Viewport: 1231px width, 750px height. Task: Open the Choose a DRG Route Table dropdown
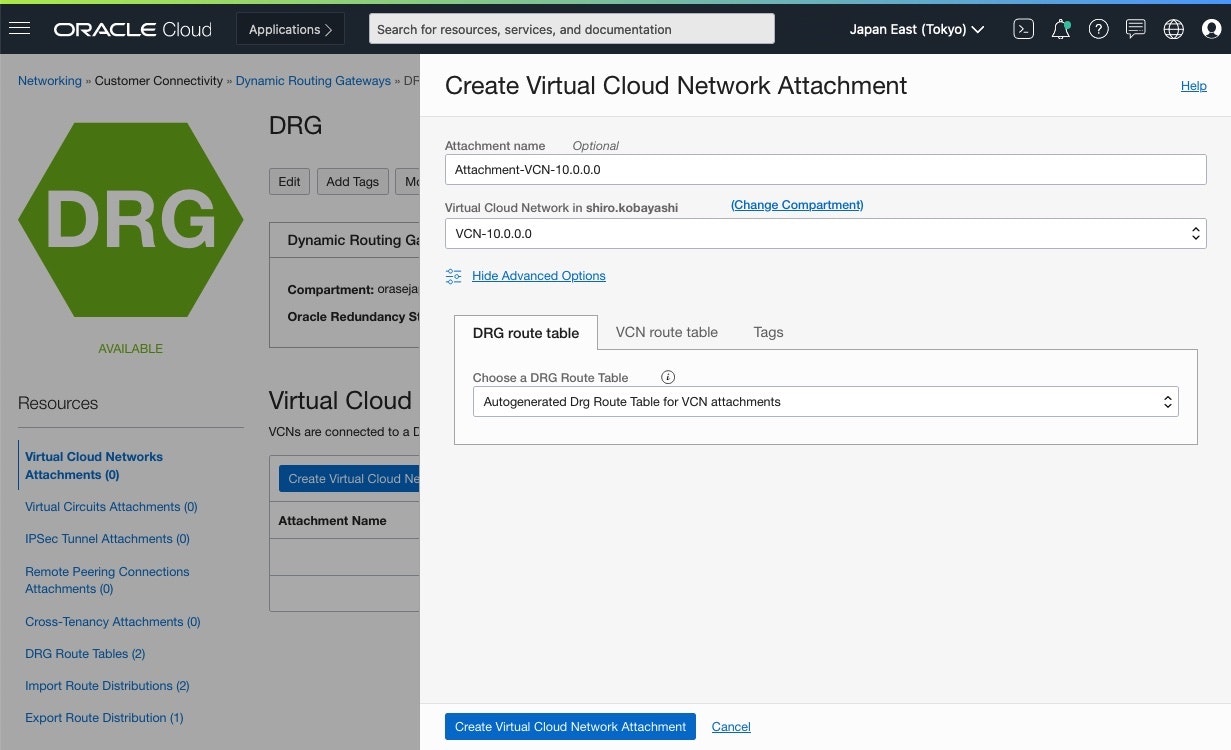pyautogui.click(x=825, y=401)
